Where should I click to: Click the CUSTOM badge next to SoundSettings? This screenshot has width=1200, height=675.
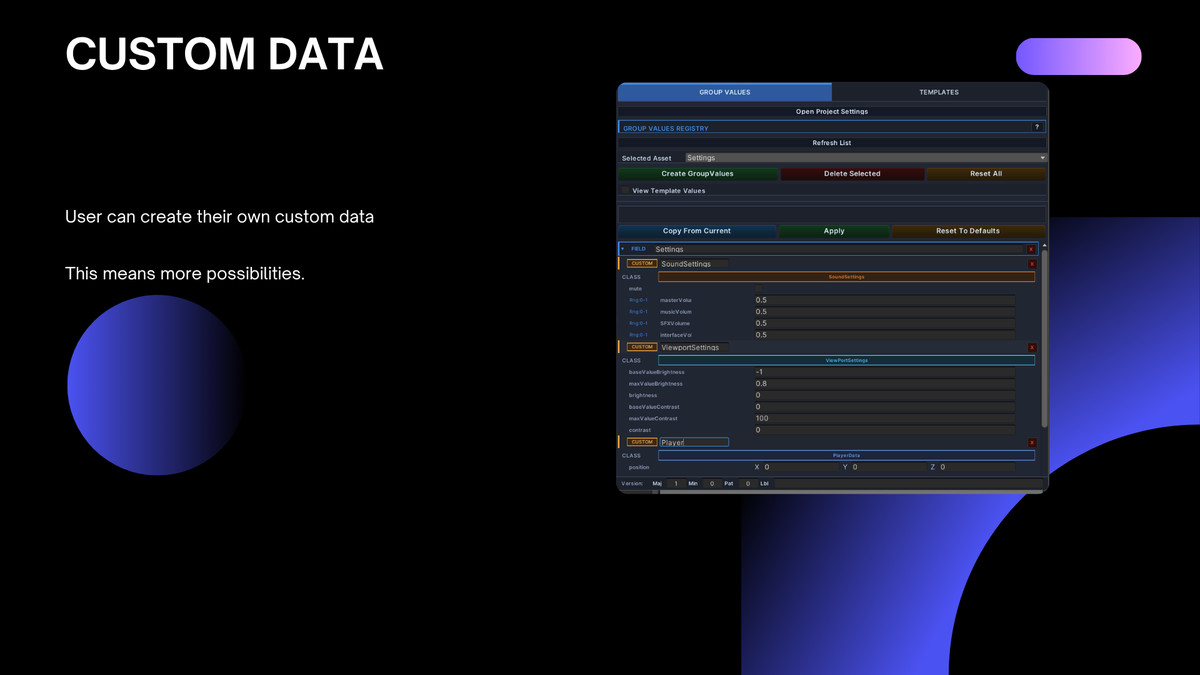pos(642,263)
